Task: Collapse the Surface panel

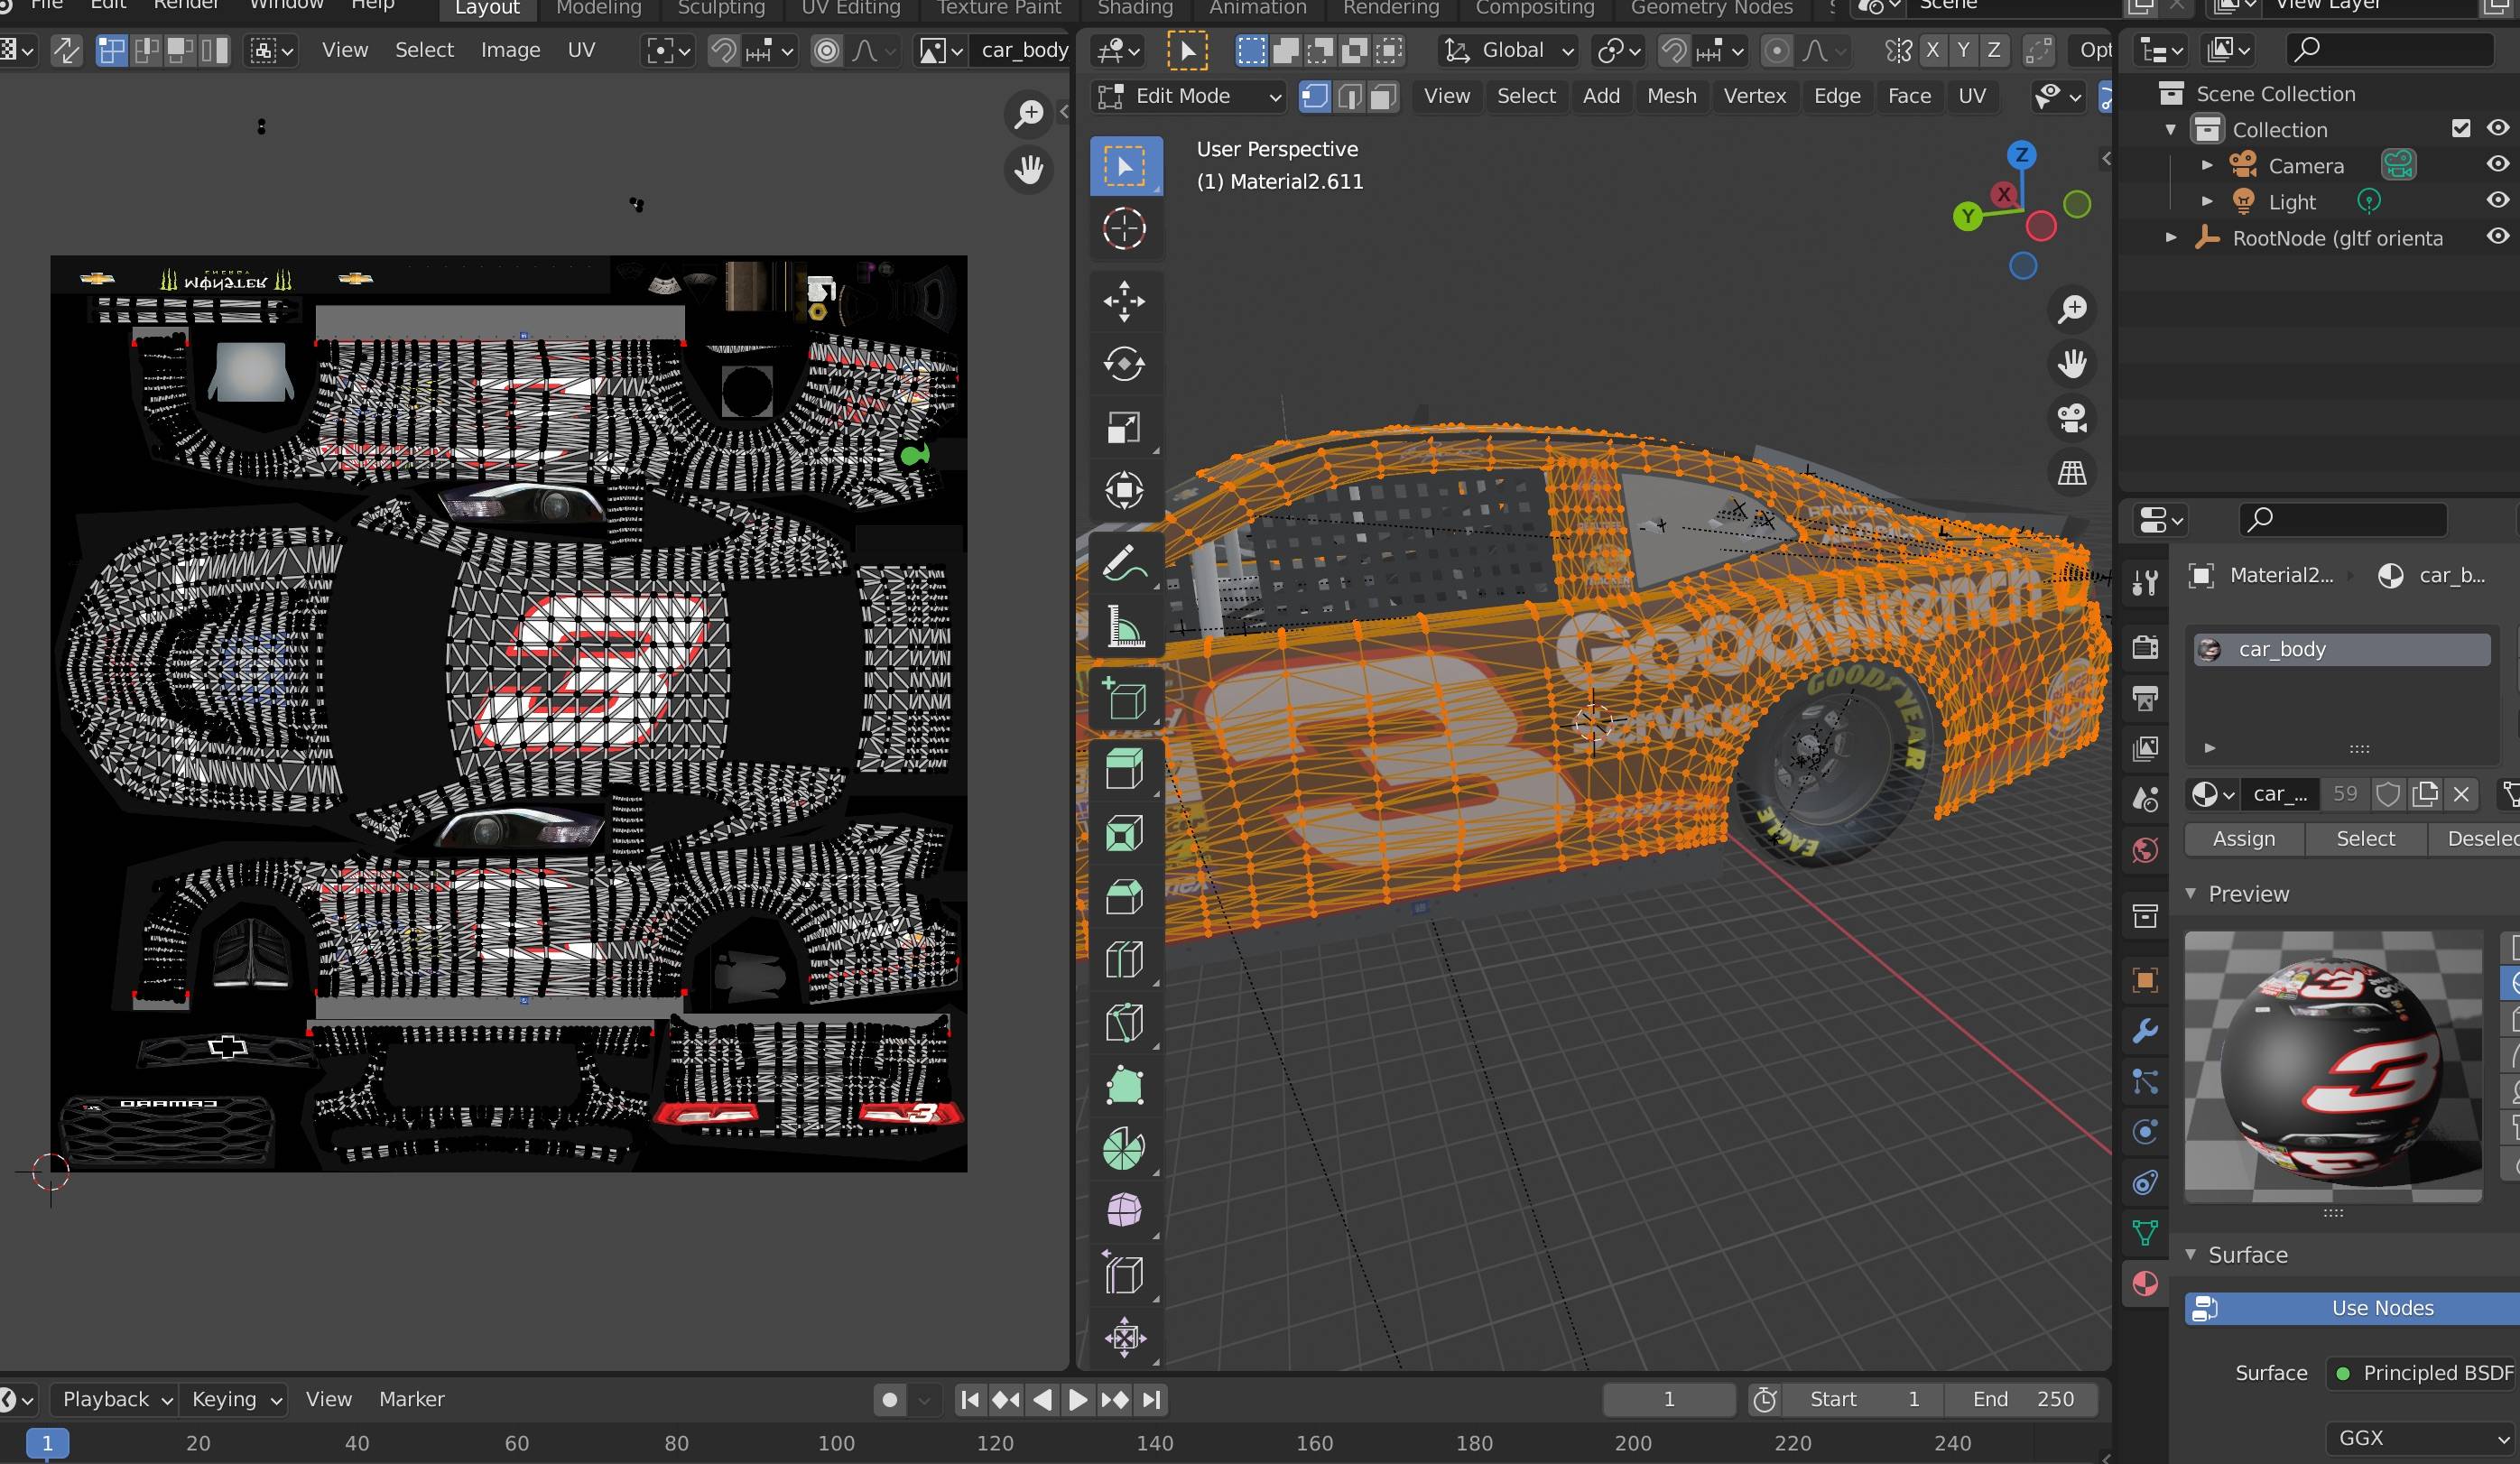Action: tap(2191, 1254)
